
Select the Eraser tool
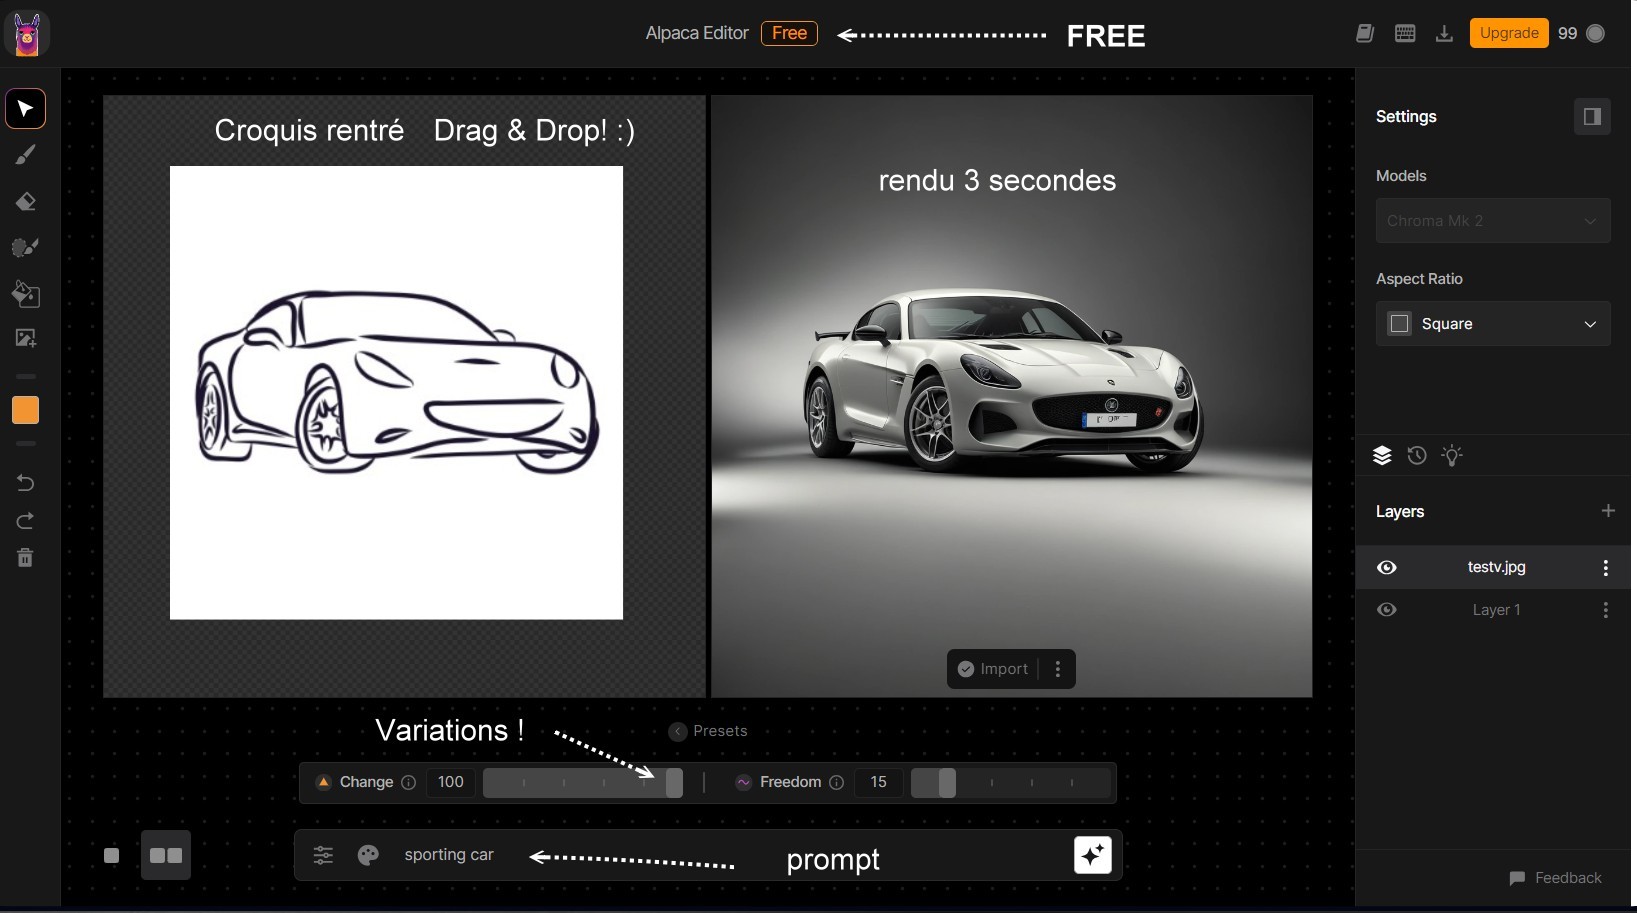coord(26,202)
